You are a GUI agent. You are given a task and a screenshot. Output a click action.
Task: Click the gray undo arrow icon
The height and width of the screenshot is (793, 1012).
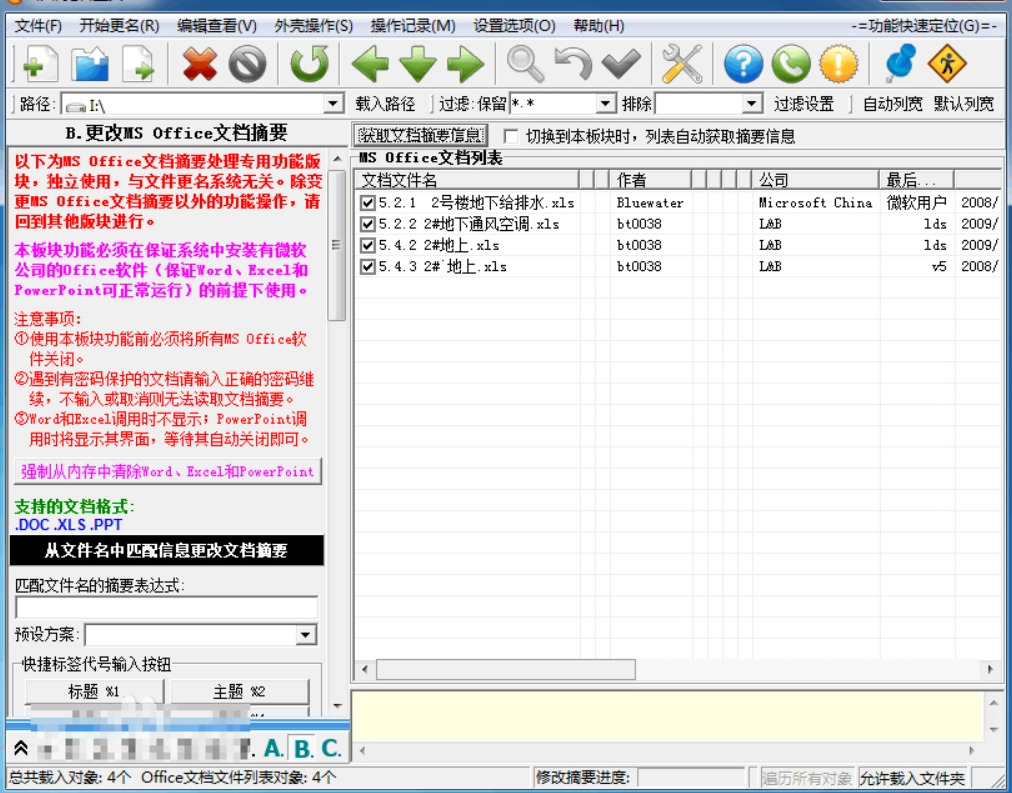coord(572,64)
